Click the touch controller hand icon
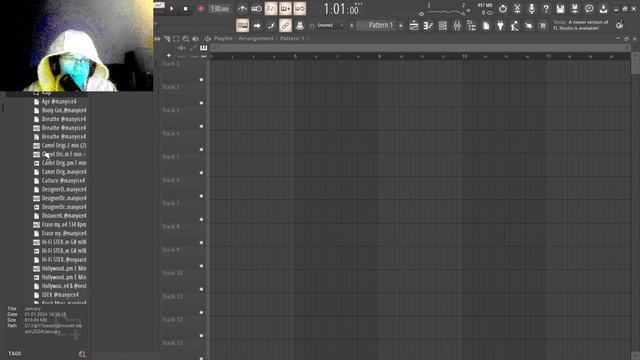 click(x=529, y=26)
